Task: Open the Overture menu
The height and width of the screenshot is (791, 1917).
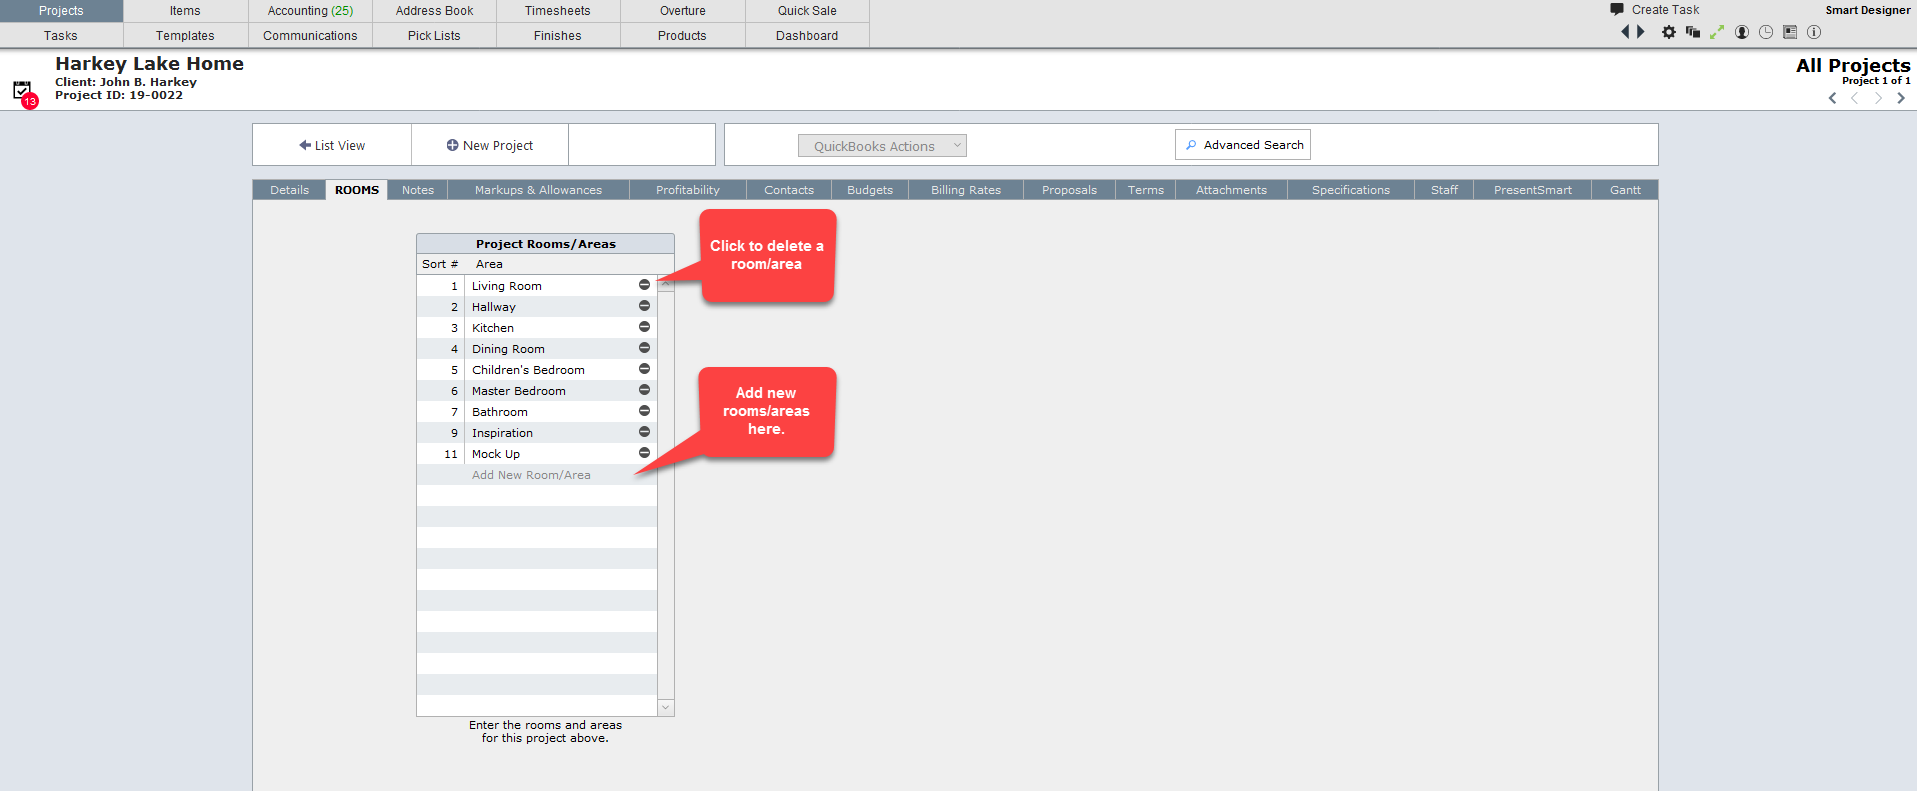Action: click(x=683, y=11)
